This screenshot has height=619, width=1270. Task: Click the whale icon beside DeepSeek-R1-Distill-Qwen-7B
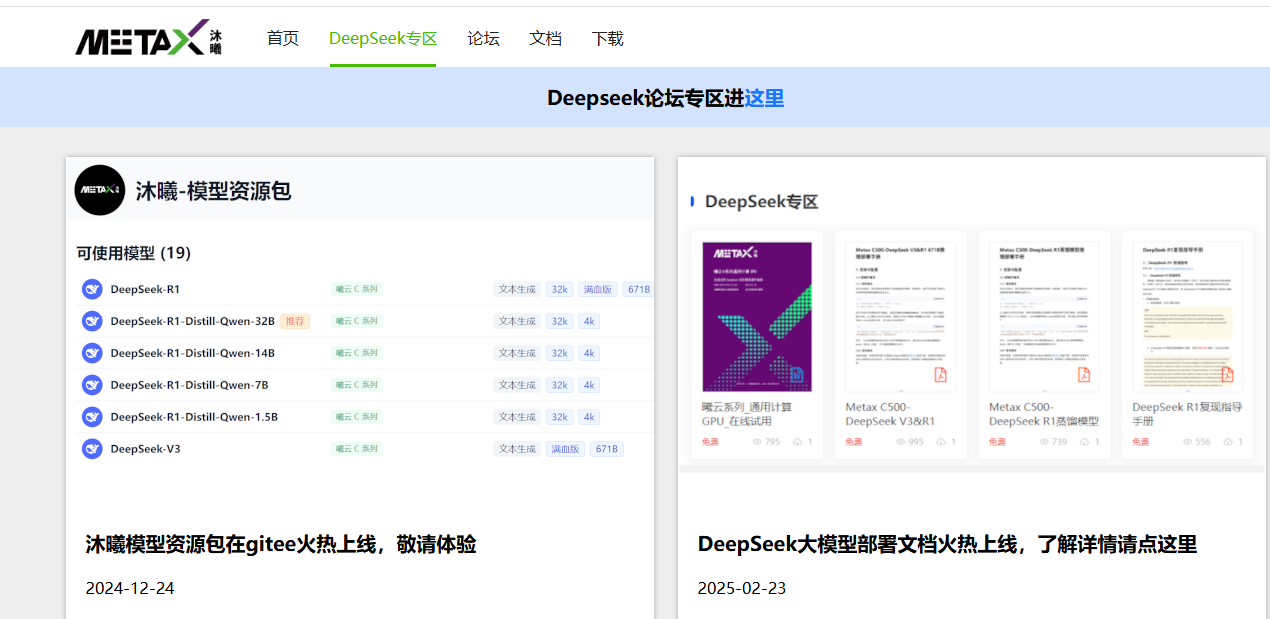point(92,385)
